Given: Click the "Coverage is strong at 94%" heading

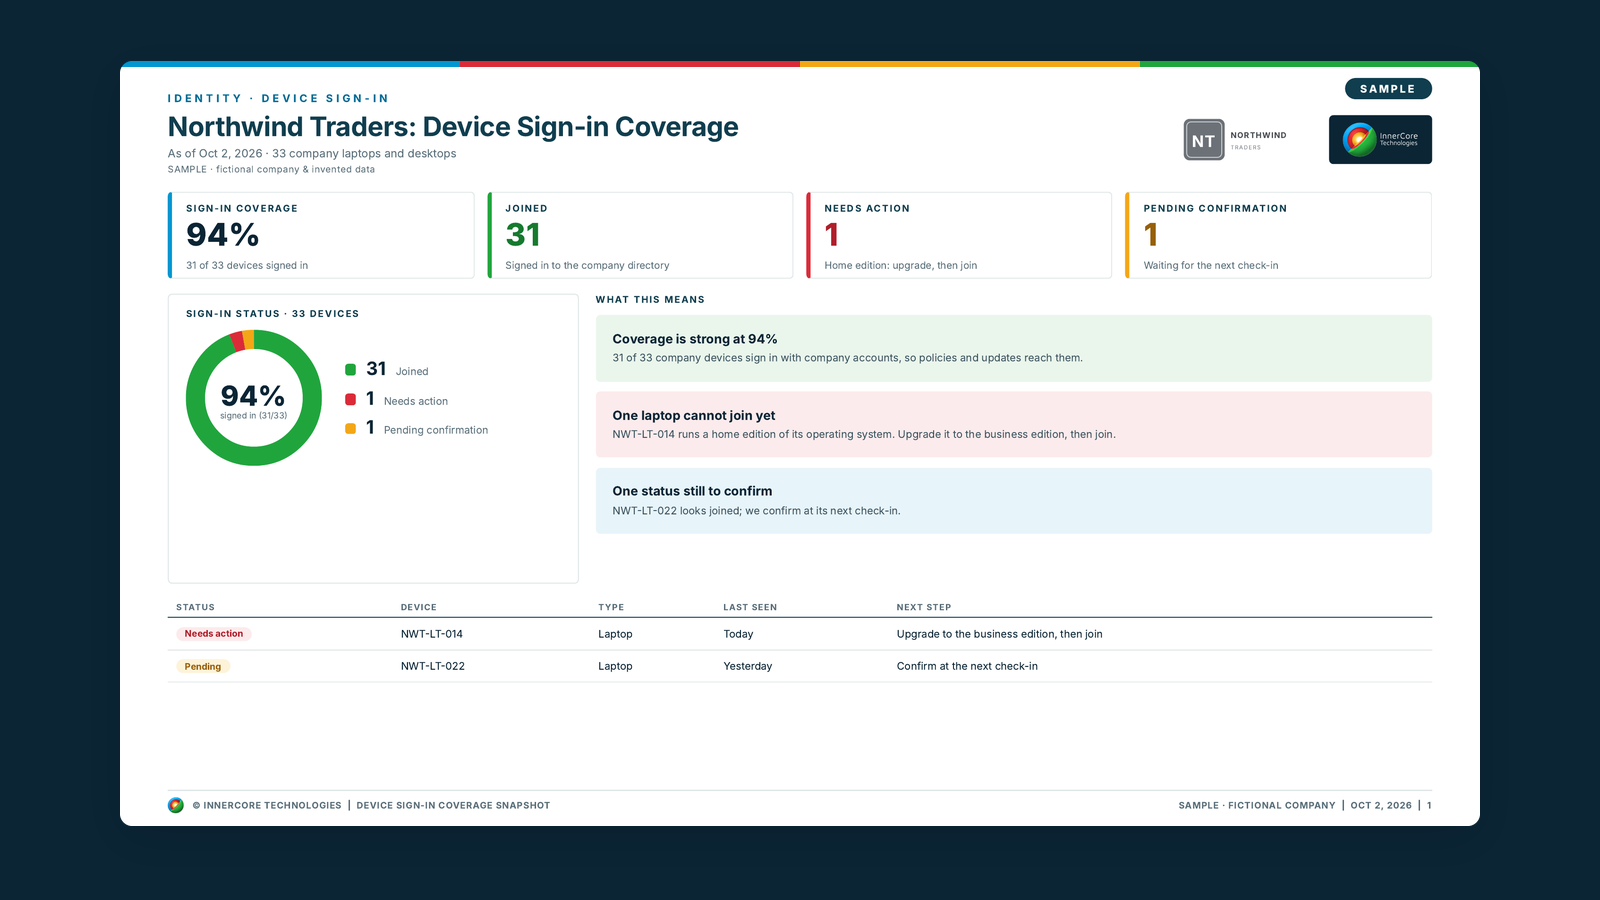Looking at the screenshot, I should click(695, 339).
